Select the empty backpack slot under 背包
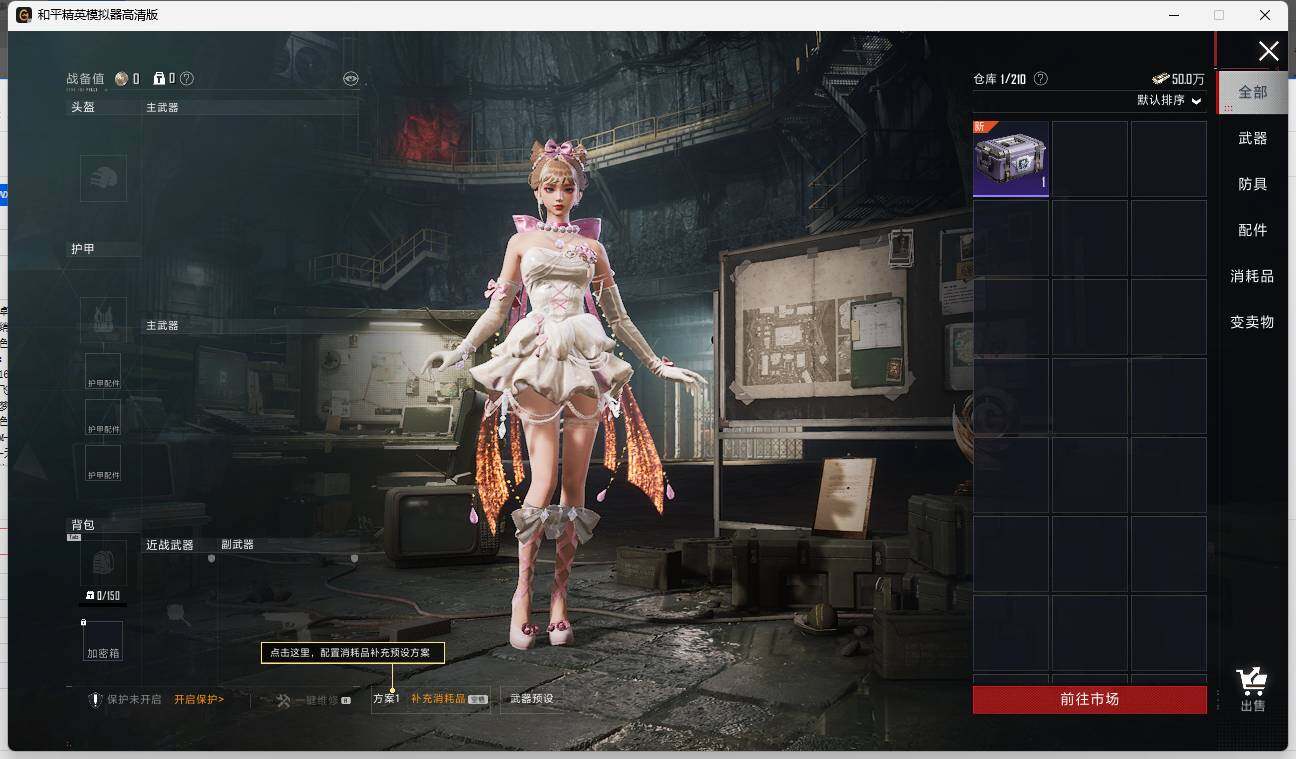The height and width of the screenshot is (759, 1296). [103, 563]
